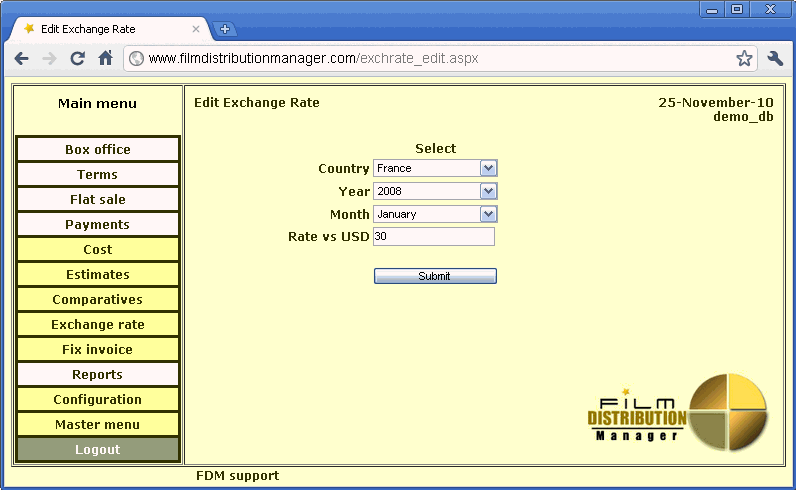
Task: Reload the page with the refresh icon
Action: (77, 59)
